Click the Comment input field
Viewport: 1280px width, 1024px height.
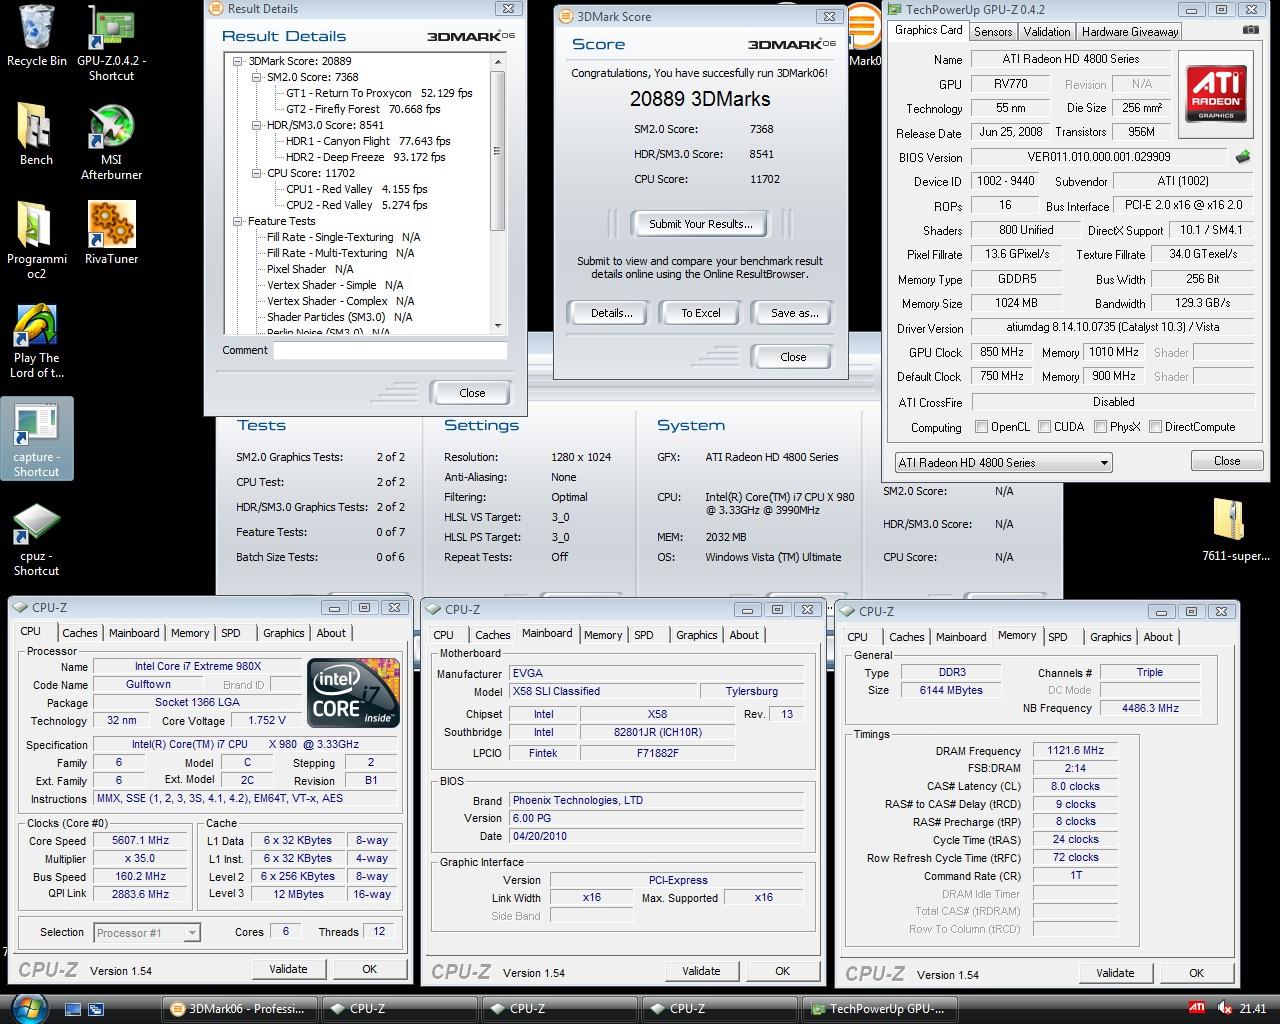coord(391,351)
